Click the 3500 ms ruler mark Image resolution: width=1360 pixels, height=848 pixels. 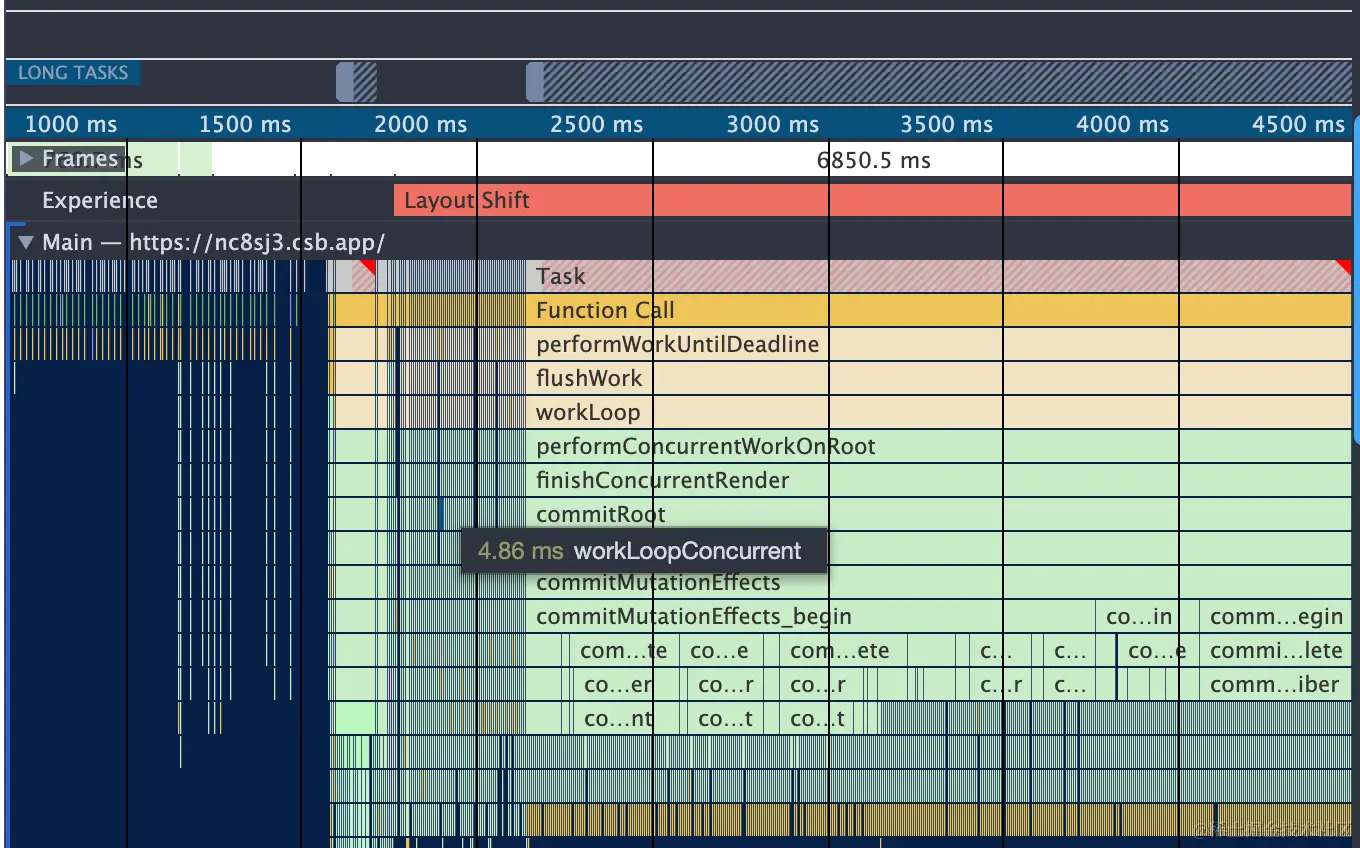coord(947,124)
